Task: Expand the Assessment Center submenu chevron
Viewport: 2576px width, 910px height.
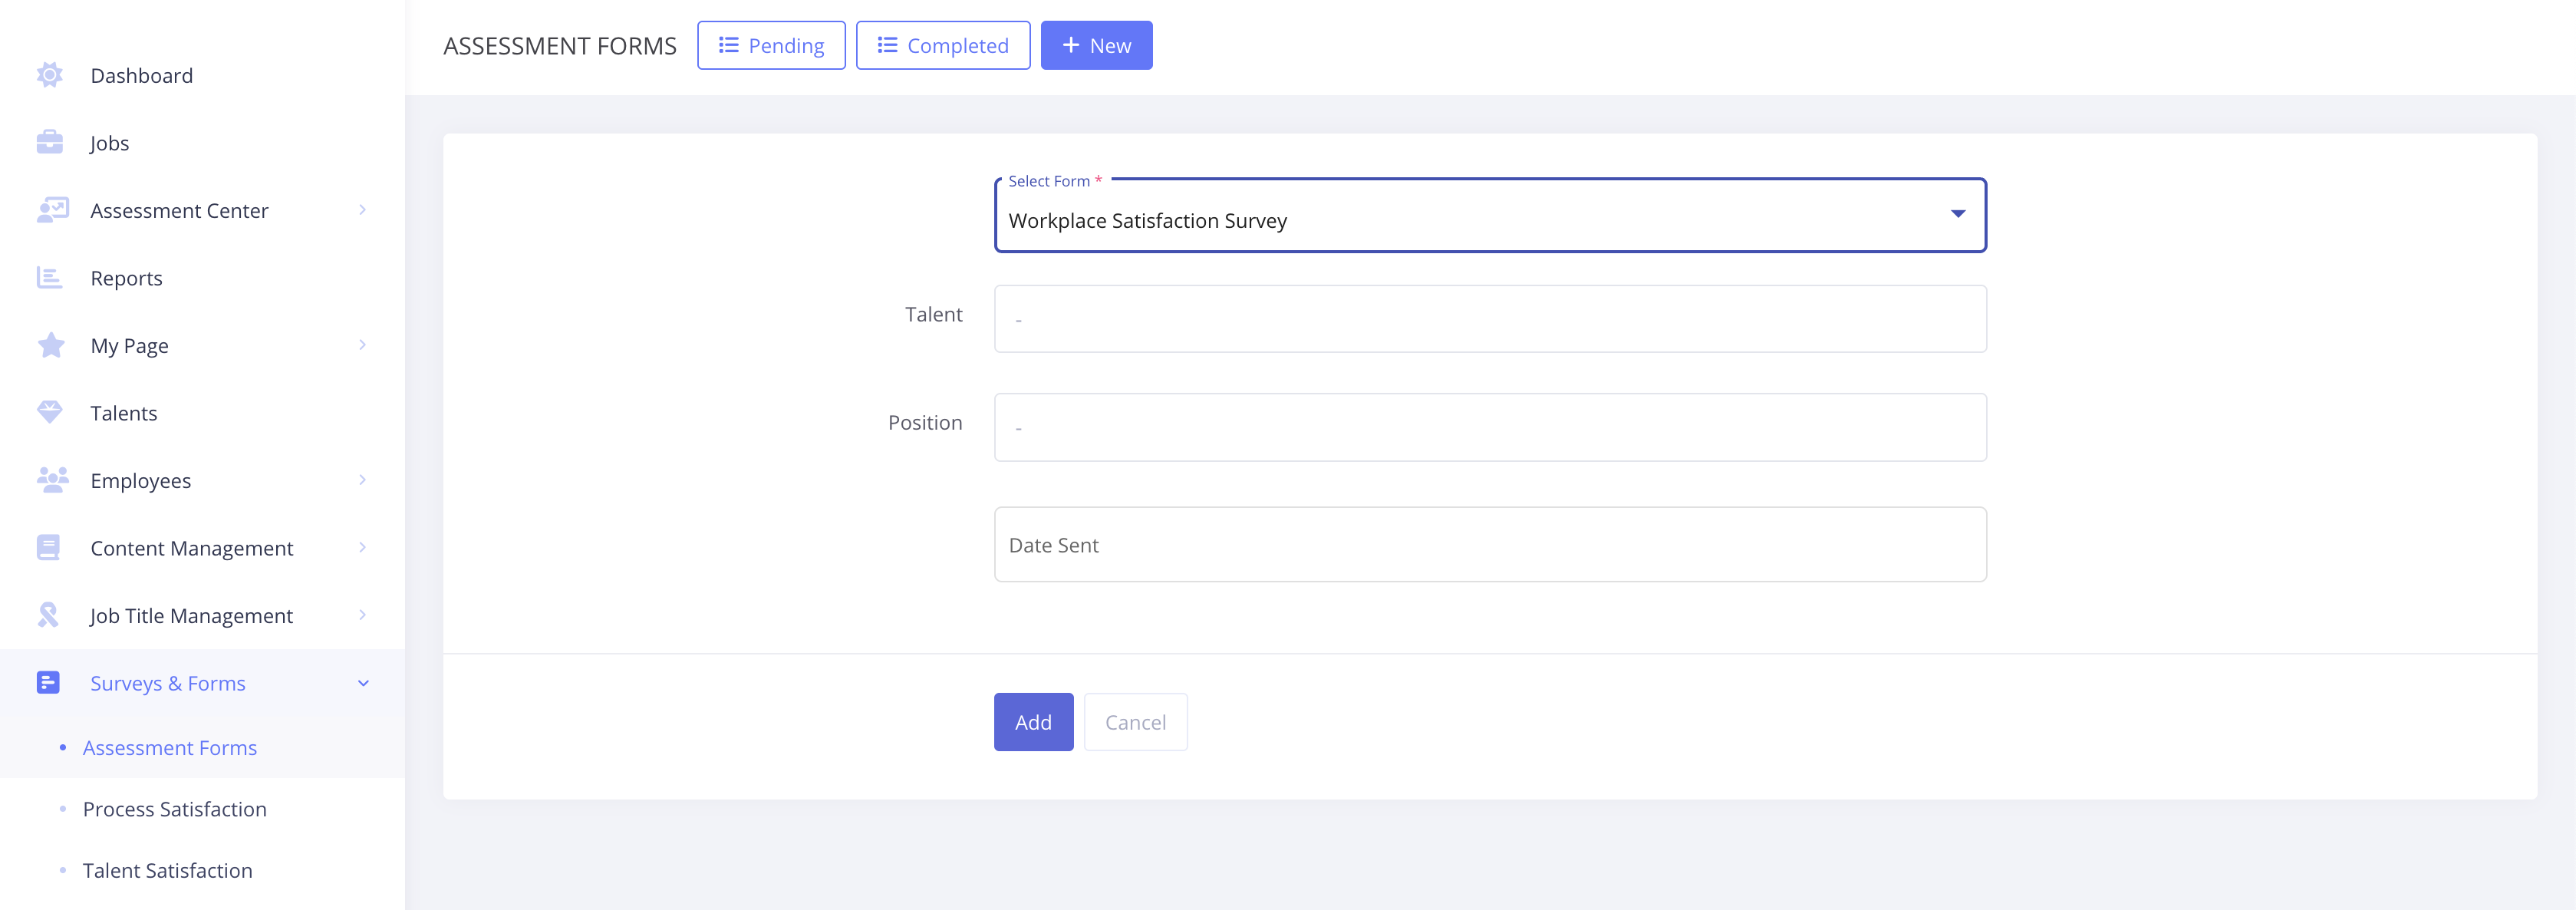Action: [x=362, y=210]
